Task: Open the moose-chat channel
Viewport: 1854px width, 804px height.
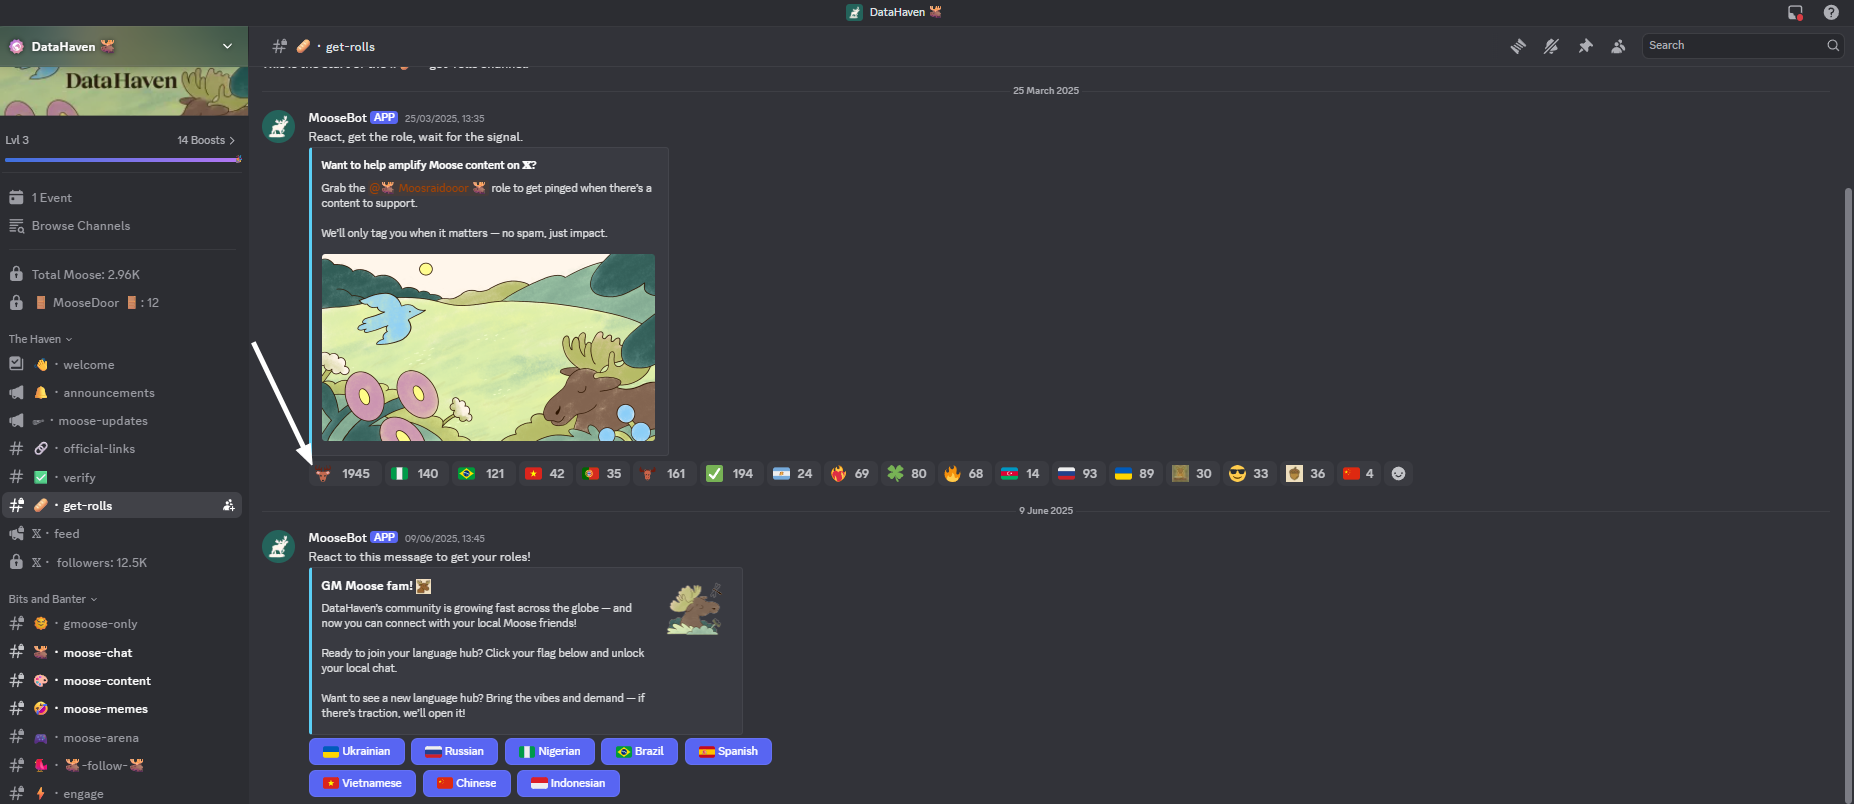Action: (97, 653)
